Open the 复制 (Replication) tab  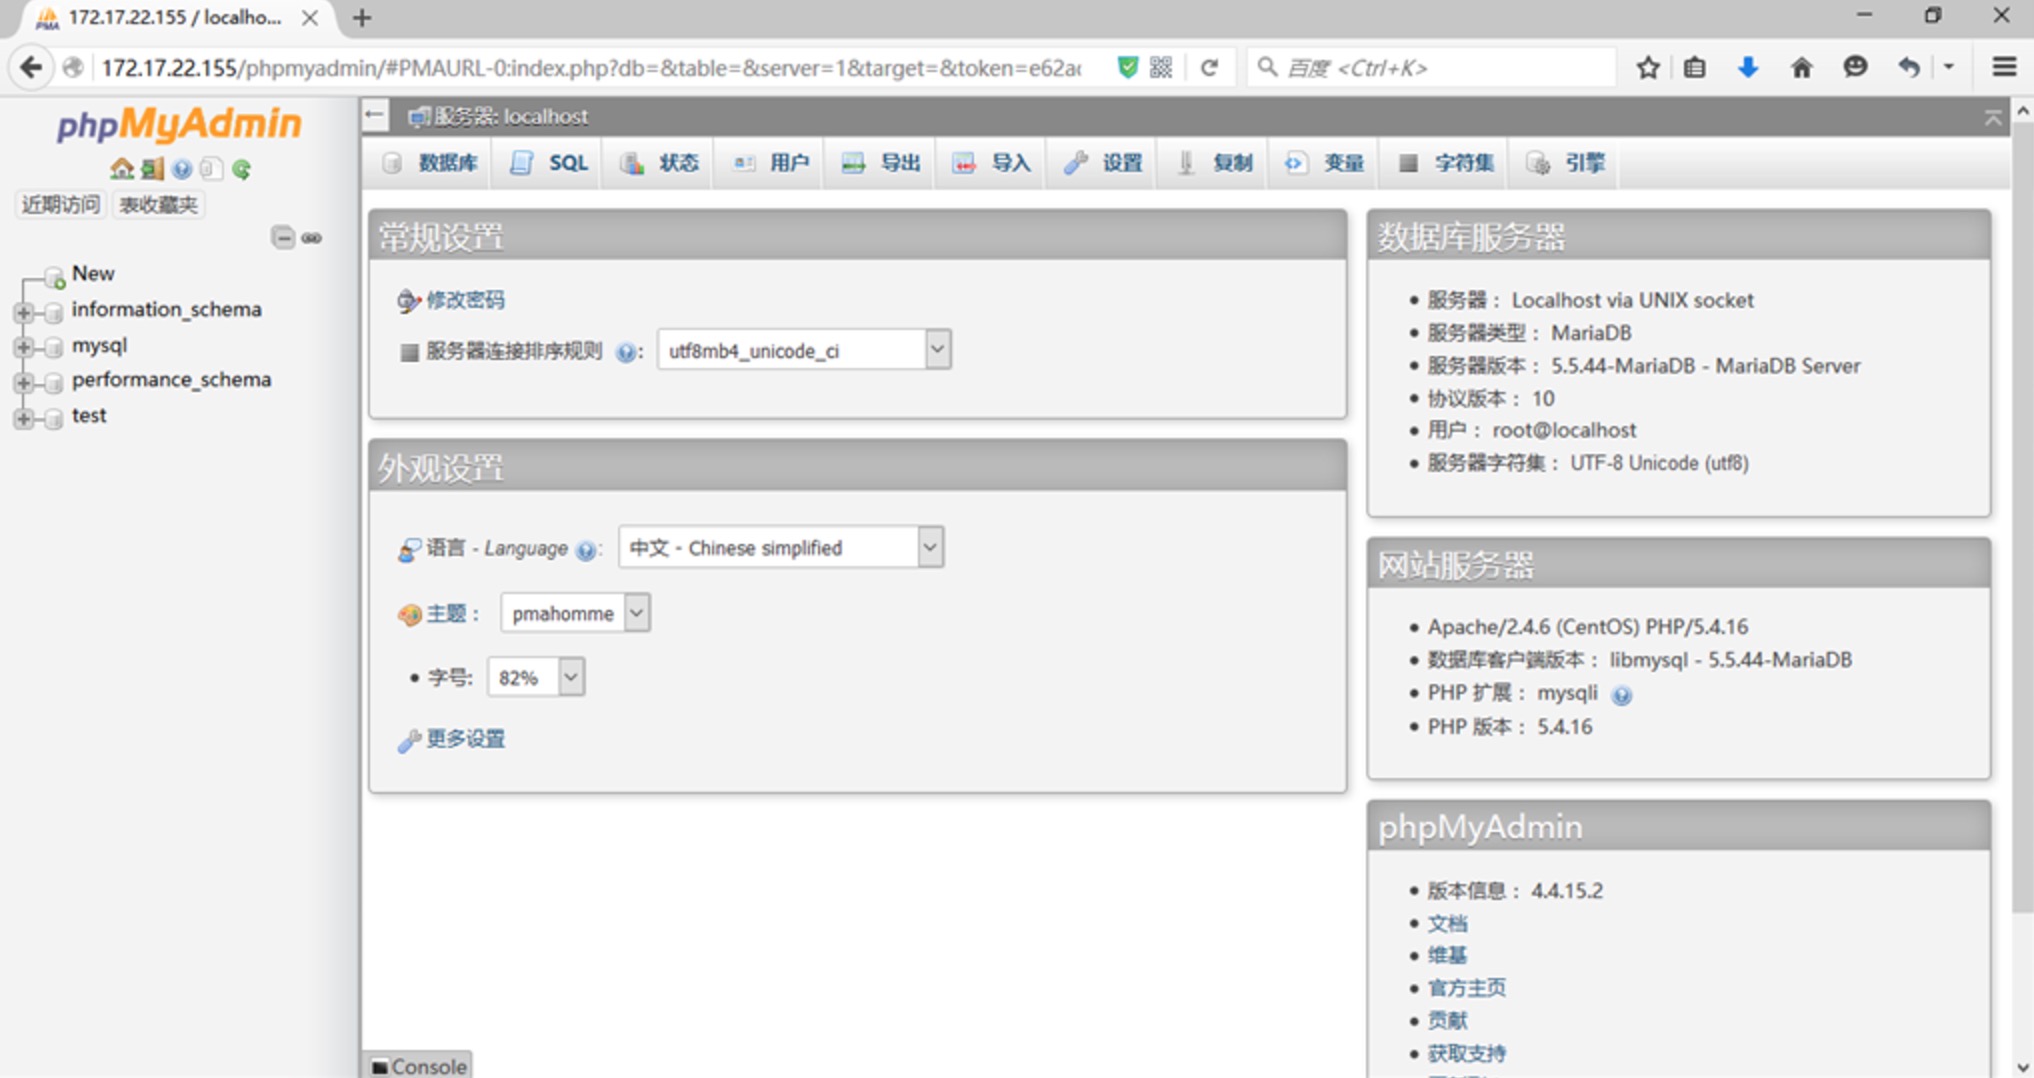click(1214, 163)
